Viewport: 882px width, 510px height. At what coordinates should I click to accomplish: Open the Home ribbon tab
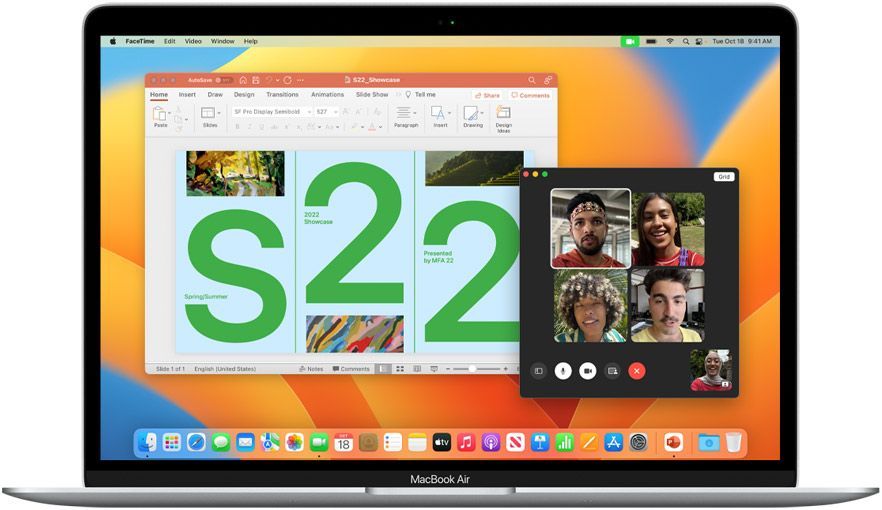[x=159, y=94]
